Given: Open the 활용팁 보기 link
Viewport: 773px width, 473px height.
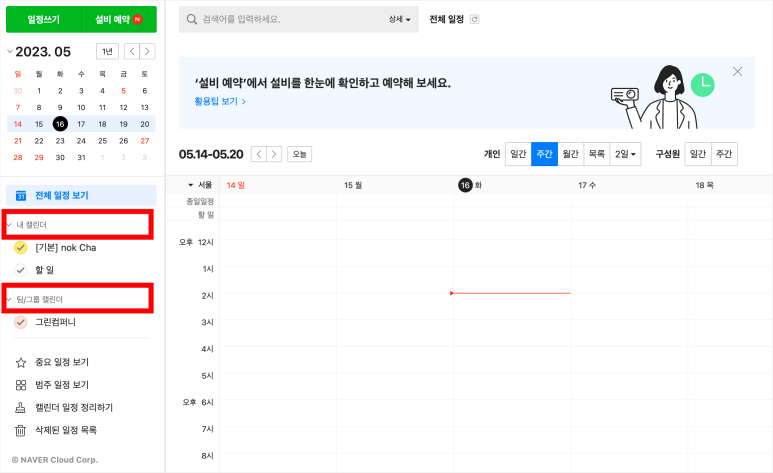Looking at the screenshot, I should pos(220,101).
